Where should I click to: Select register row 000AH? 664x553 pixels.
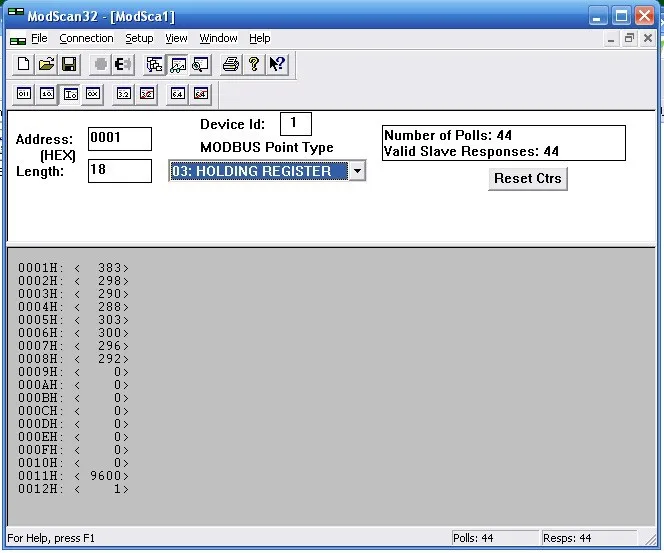(73, 385)
